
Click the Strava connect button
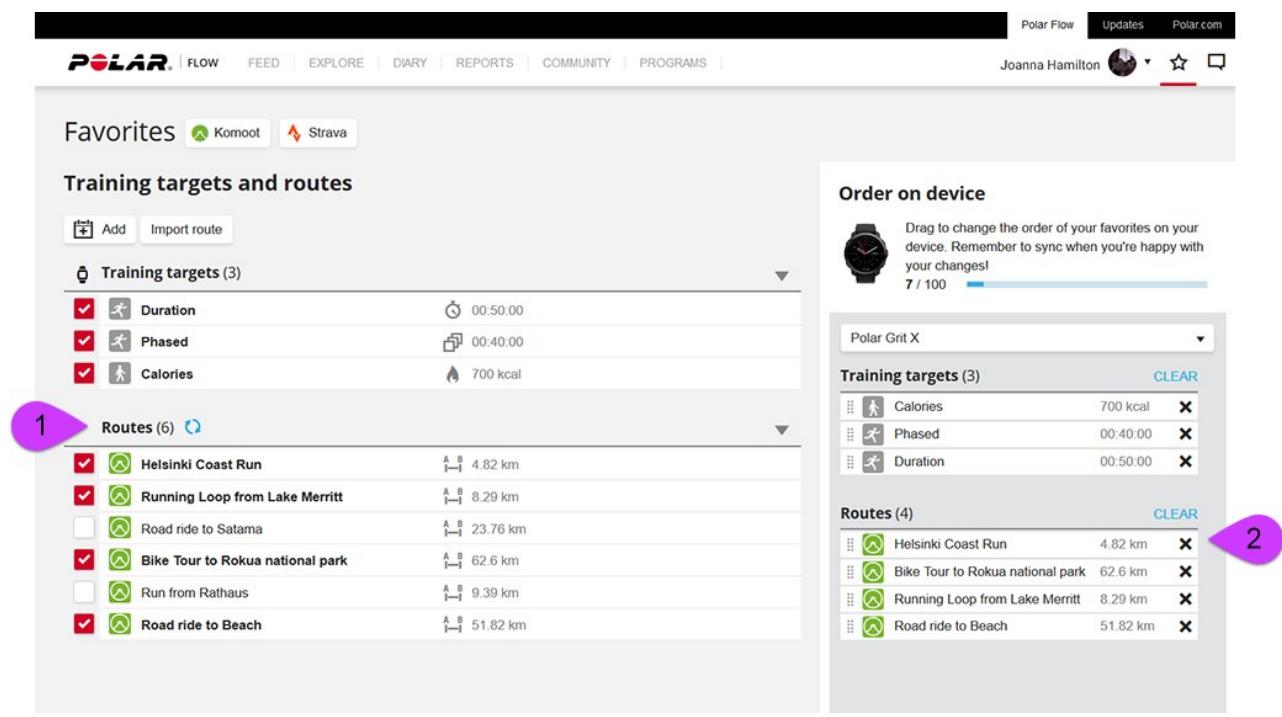click(x=318, y=133)
